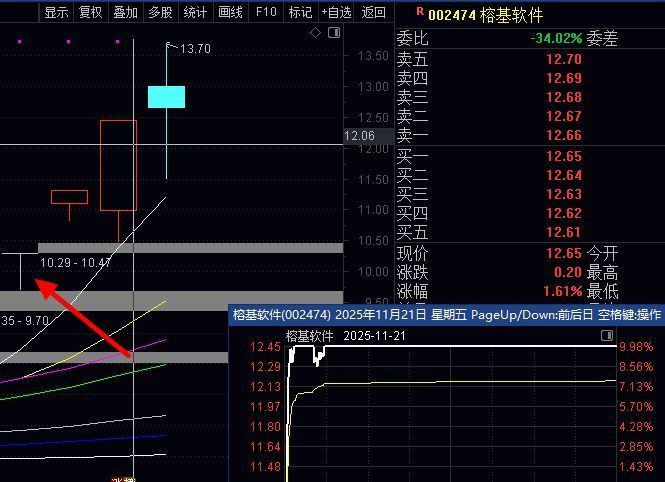Toggle the side panel layout icon
Viewport: 665px width, 482px height.
[333, 32]
